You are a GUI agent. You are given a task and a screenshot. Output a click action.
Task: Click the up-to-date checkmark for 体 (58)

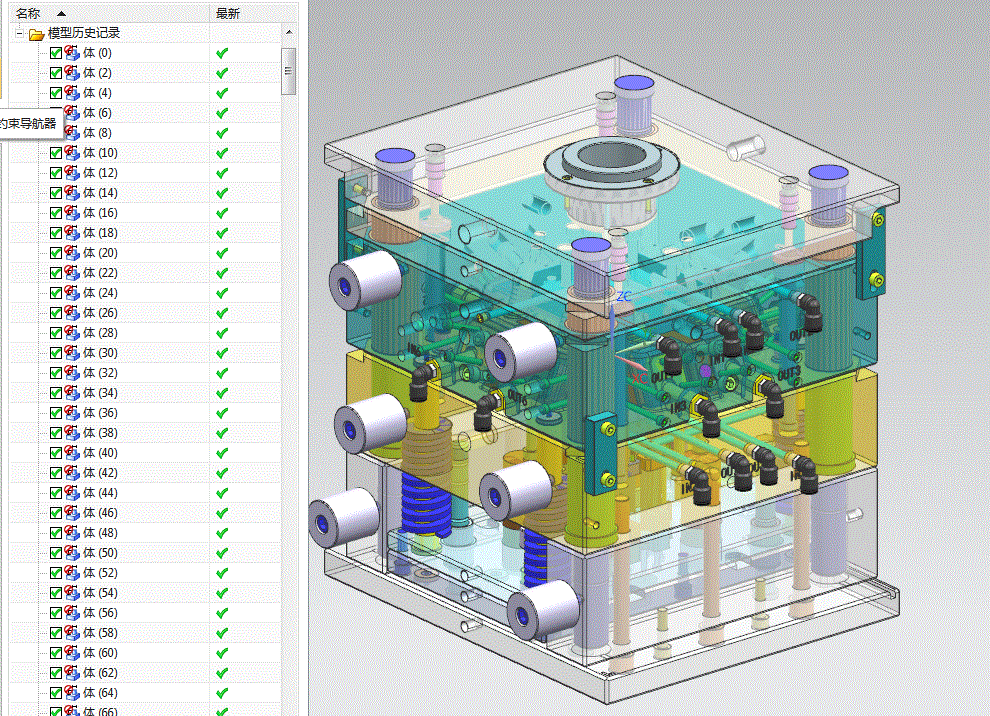click(222, 633)
